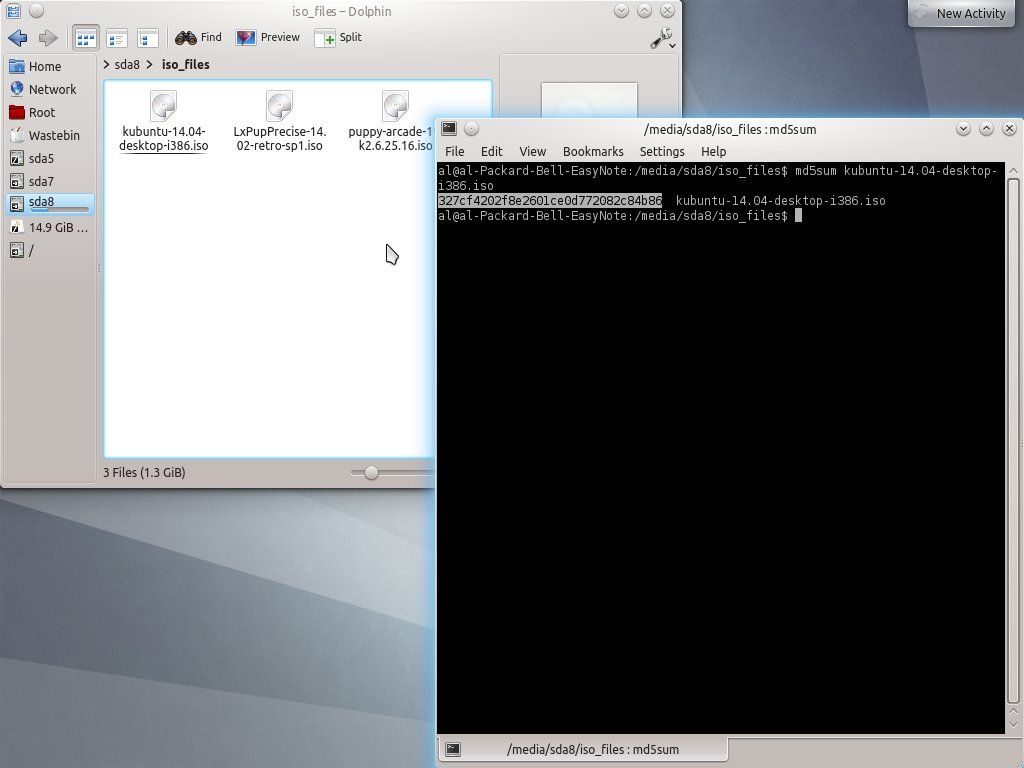Select the sda8 device in sidebar
The width and height of the screenshot is (1024, 768).
[49, 204]
